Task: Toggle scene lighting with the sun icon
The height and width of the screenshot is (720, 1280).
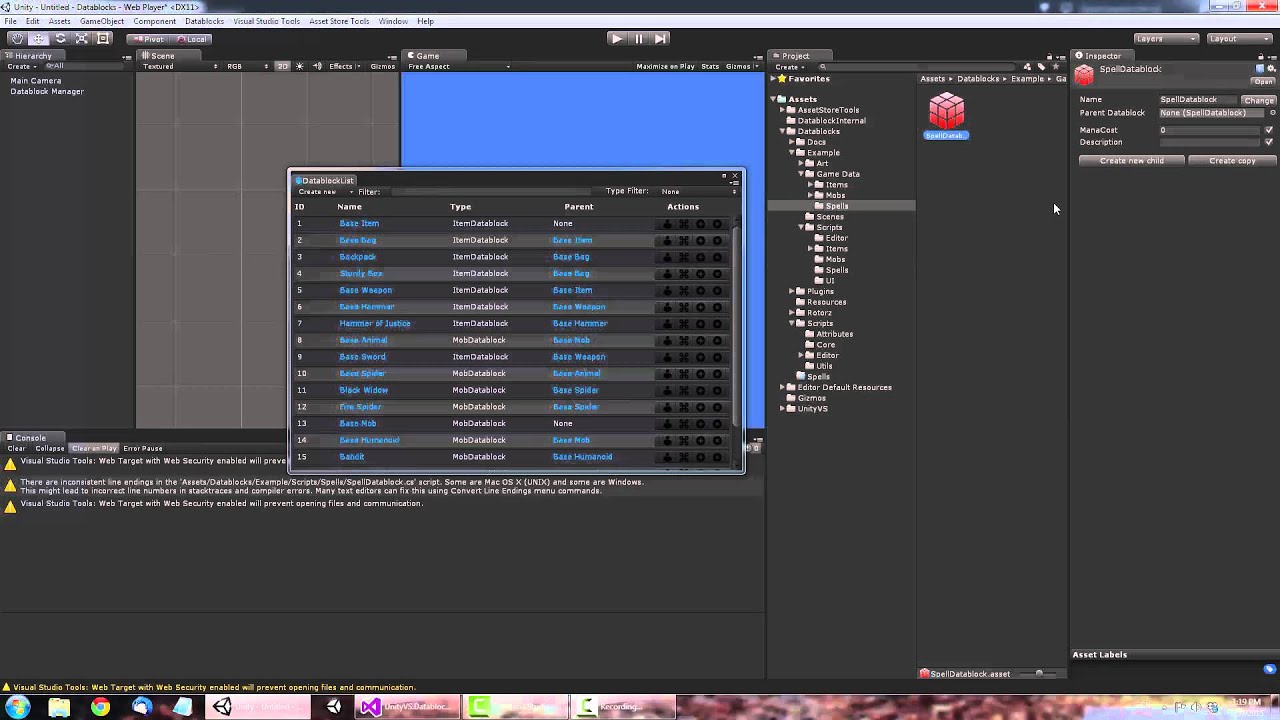Action: coord(299,66)
